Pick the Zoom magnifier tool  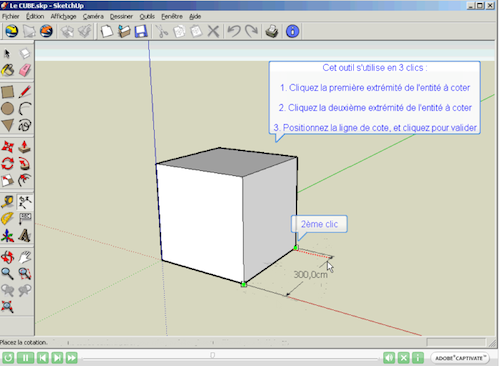[7, 274]
